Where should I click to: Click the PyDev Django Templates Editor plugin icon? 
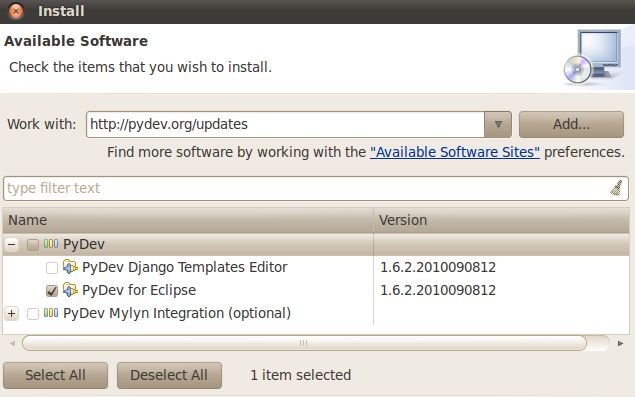coord(70,267)
